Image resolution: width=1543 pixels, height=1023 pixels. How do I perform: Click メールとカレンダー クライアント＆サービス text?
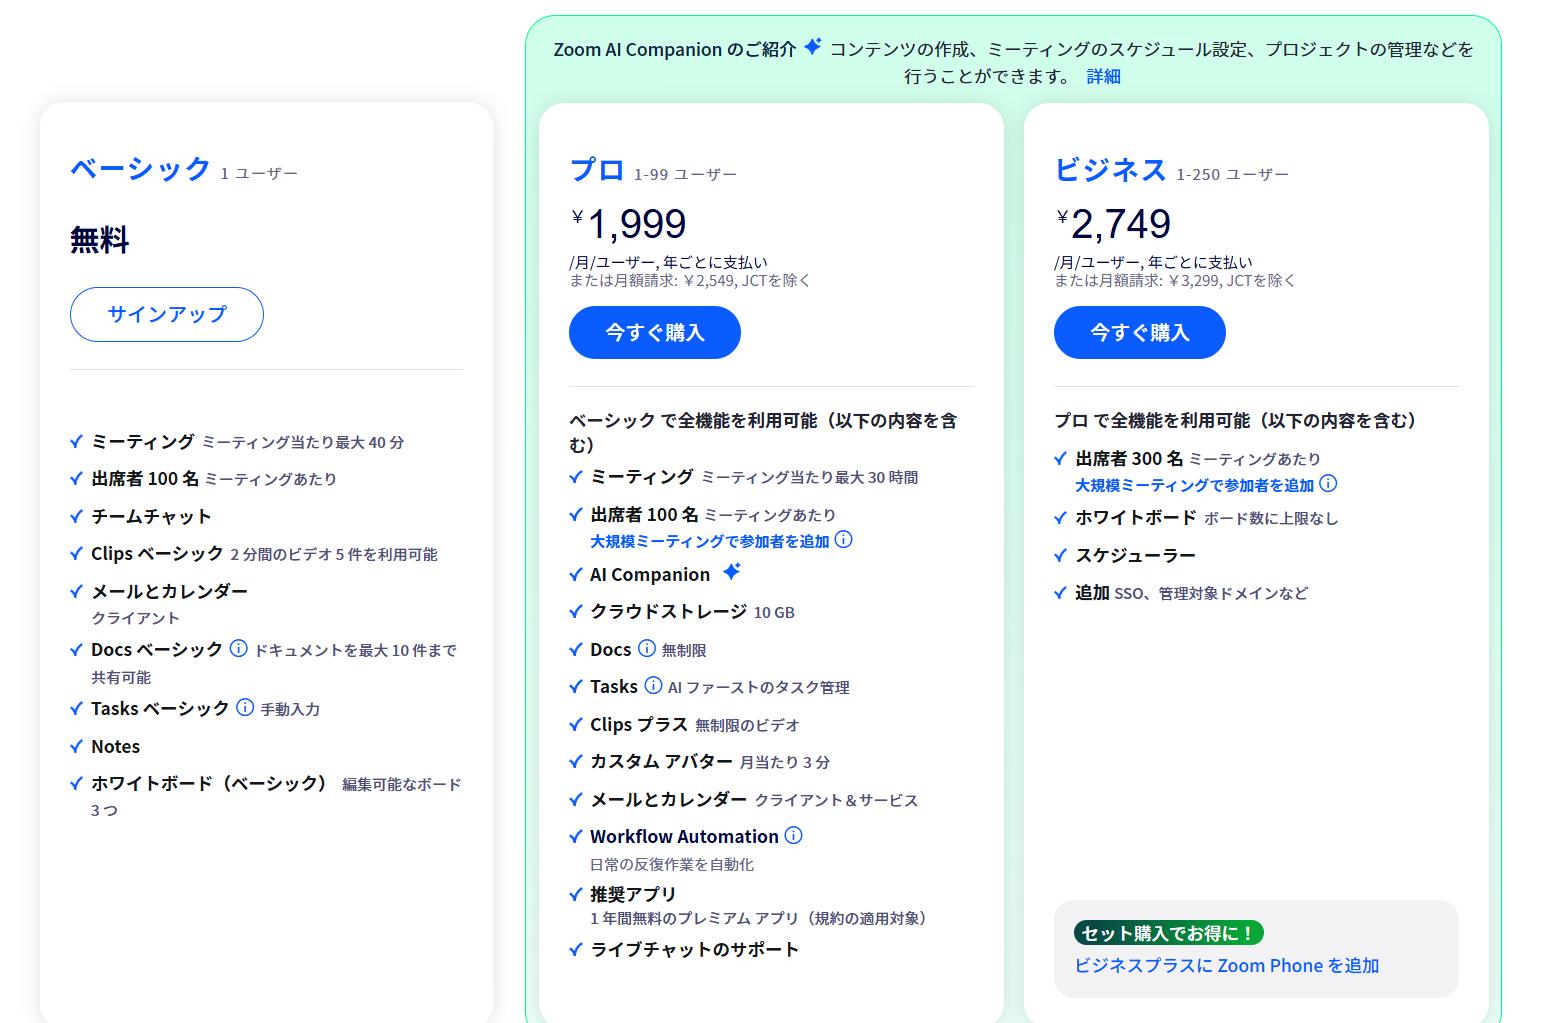coord(754,799)
